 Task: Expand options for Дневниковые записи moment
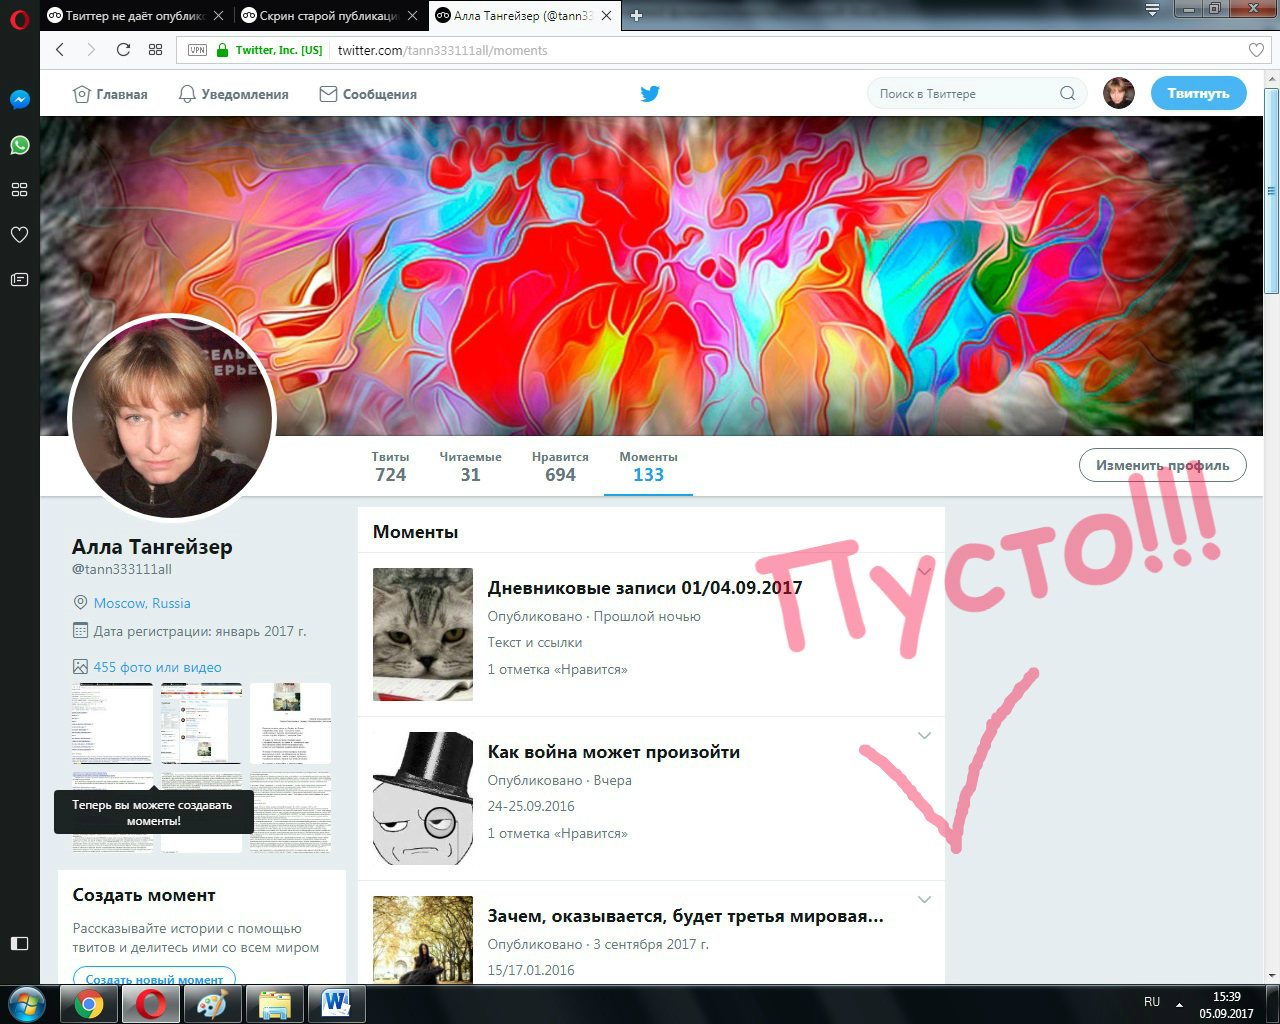(924, 572)
